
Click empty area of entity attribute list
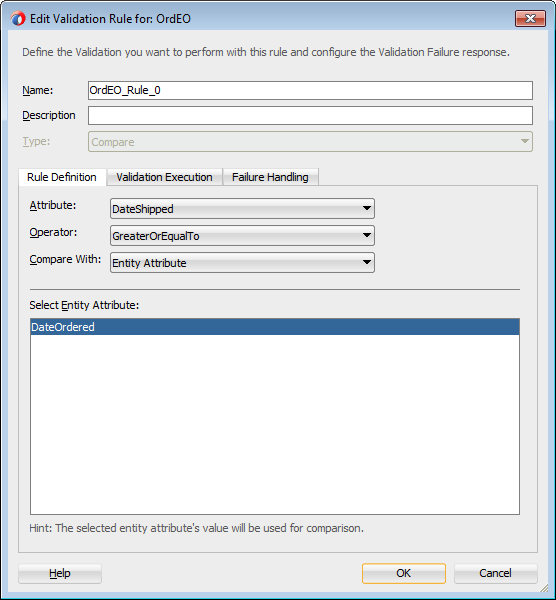point(275,424)
